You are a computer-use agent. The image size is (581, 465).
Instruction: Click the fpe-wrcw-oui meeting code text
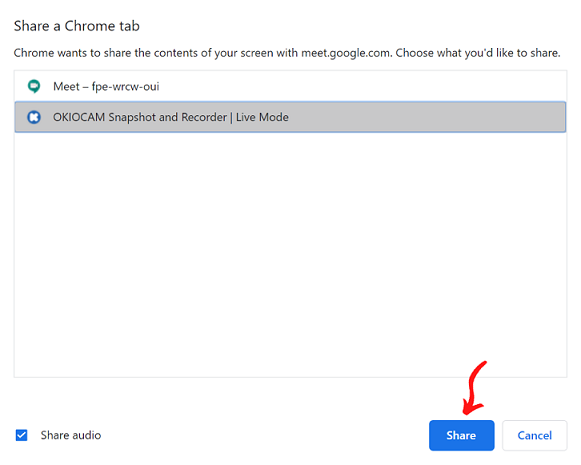coord(126,87)
